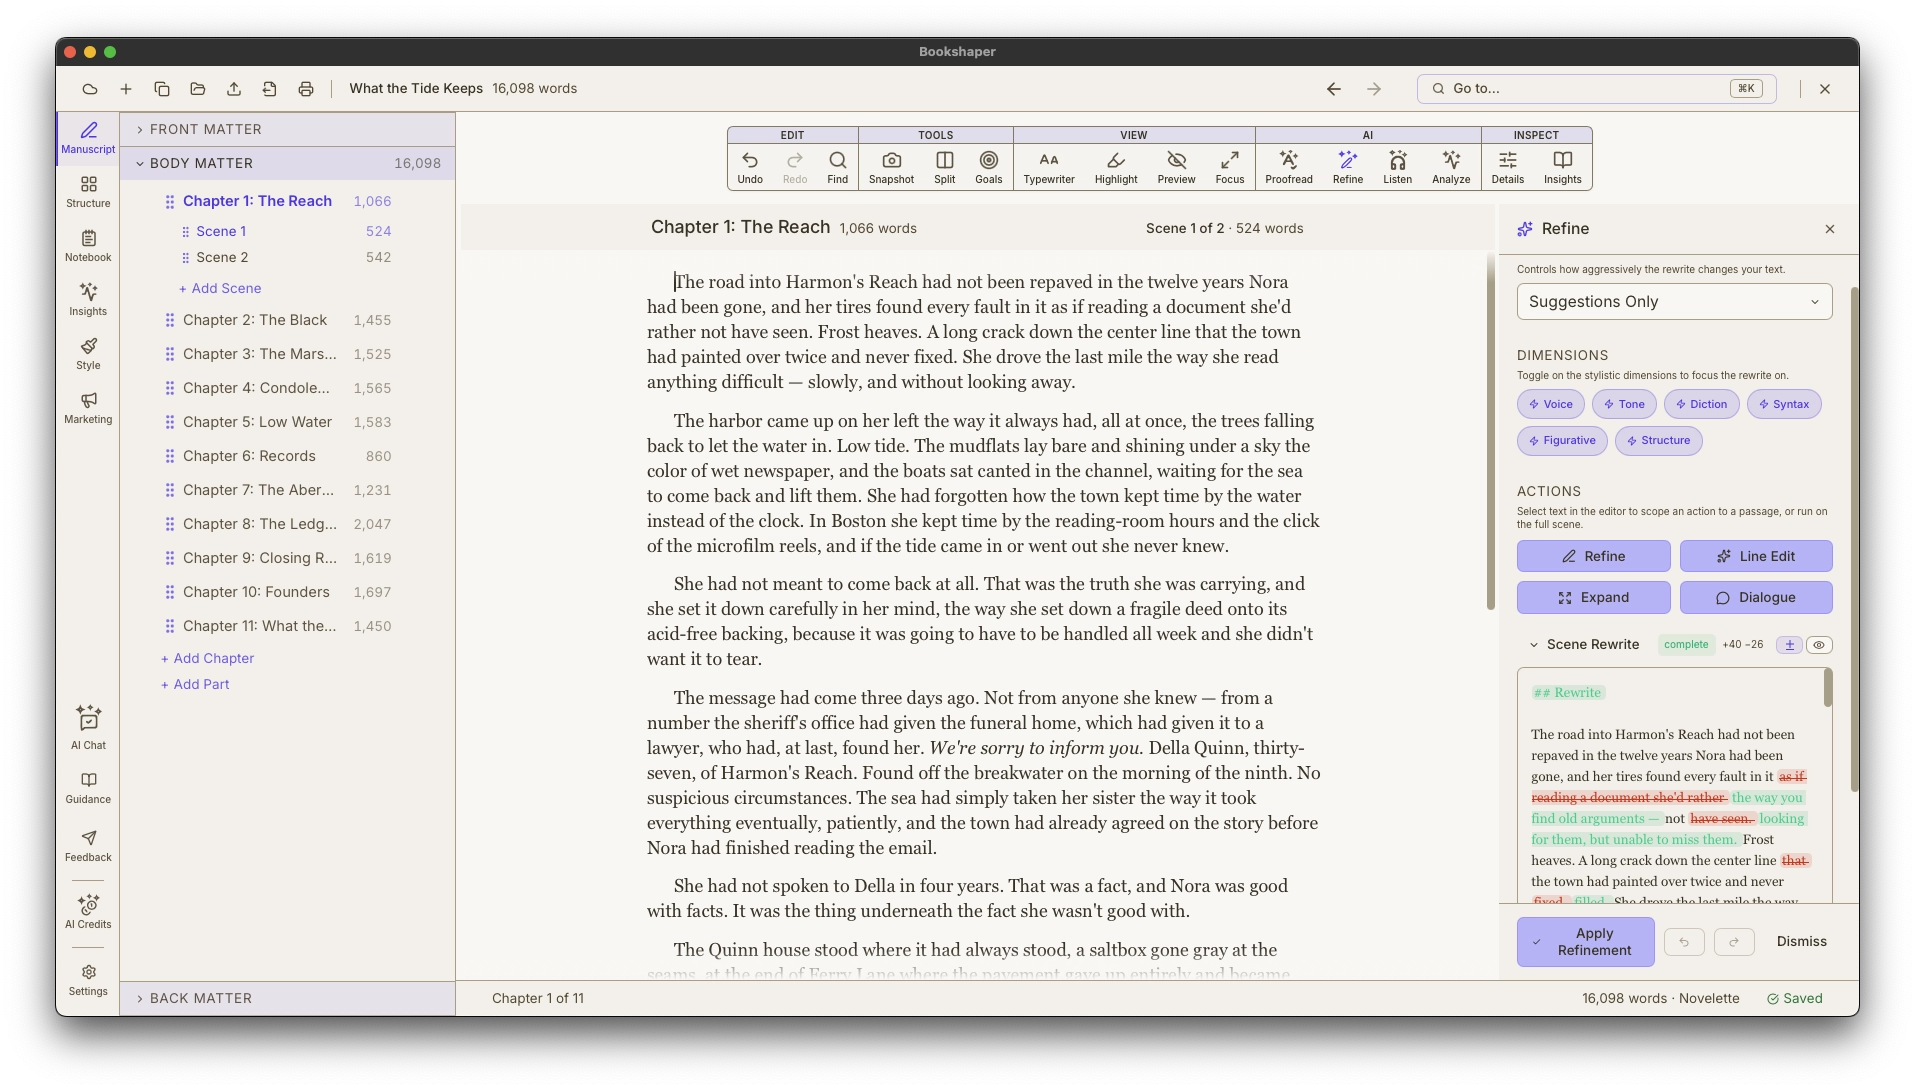Toggle Typewriter view mode
This screenshot has height=1090, width=1915.
(1048, 167)
